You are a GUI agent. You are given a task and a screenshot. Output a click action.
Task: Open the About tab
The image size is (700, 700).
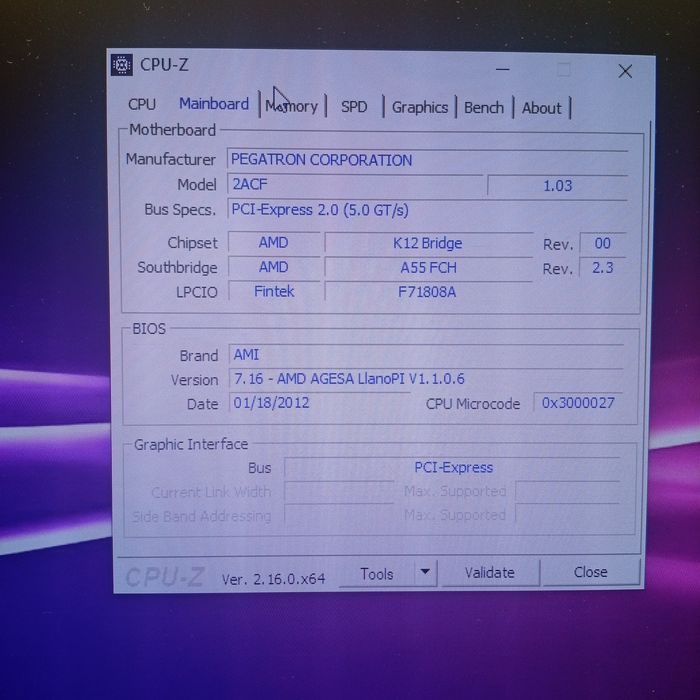pos(542,108)
